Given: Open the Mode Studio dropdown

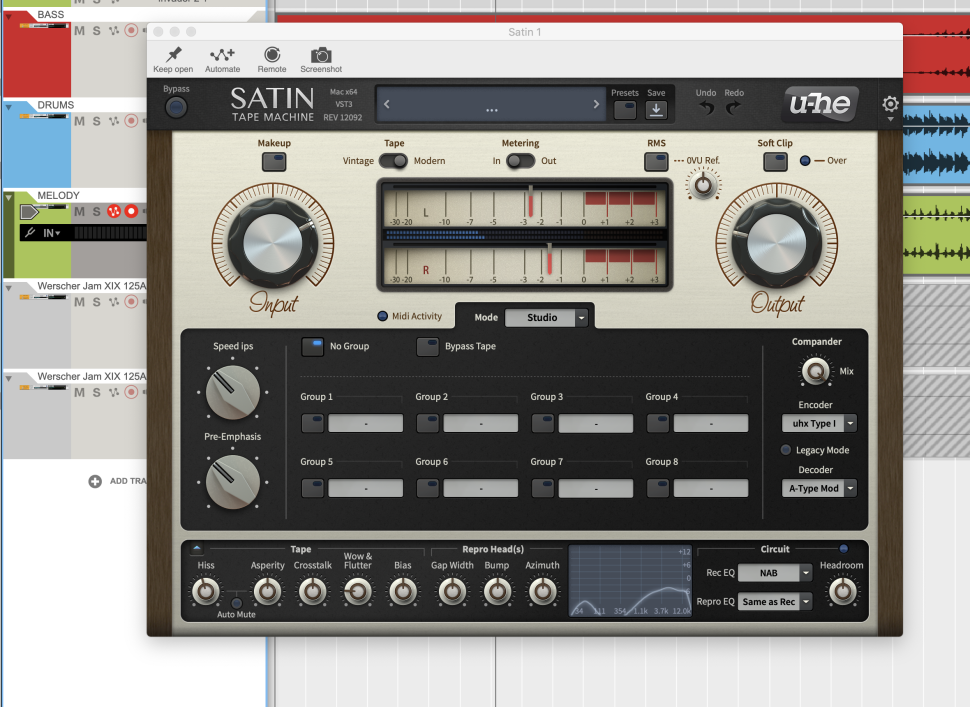Looking at the screenshot, I should pos(546,318).
